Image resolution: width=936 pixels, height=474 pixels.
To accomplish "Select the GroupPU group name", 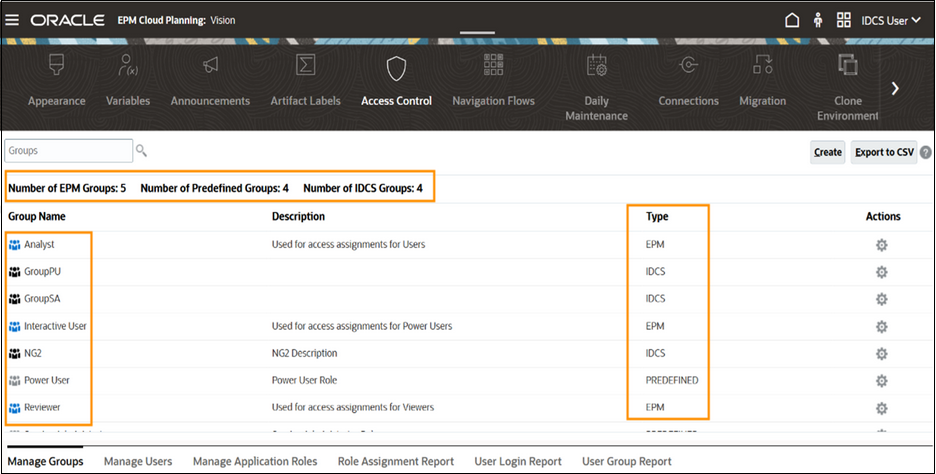I will coord(42,272).
